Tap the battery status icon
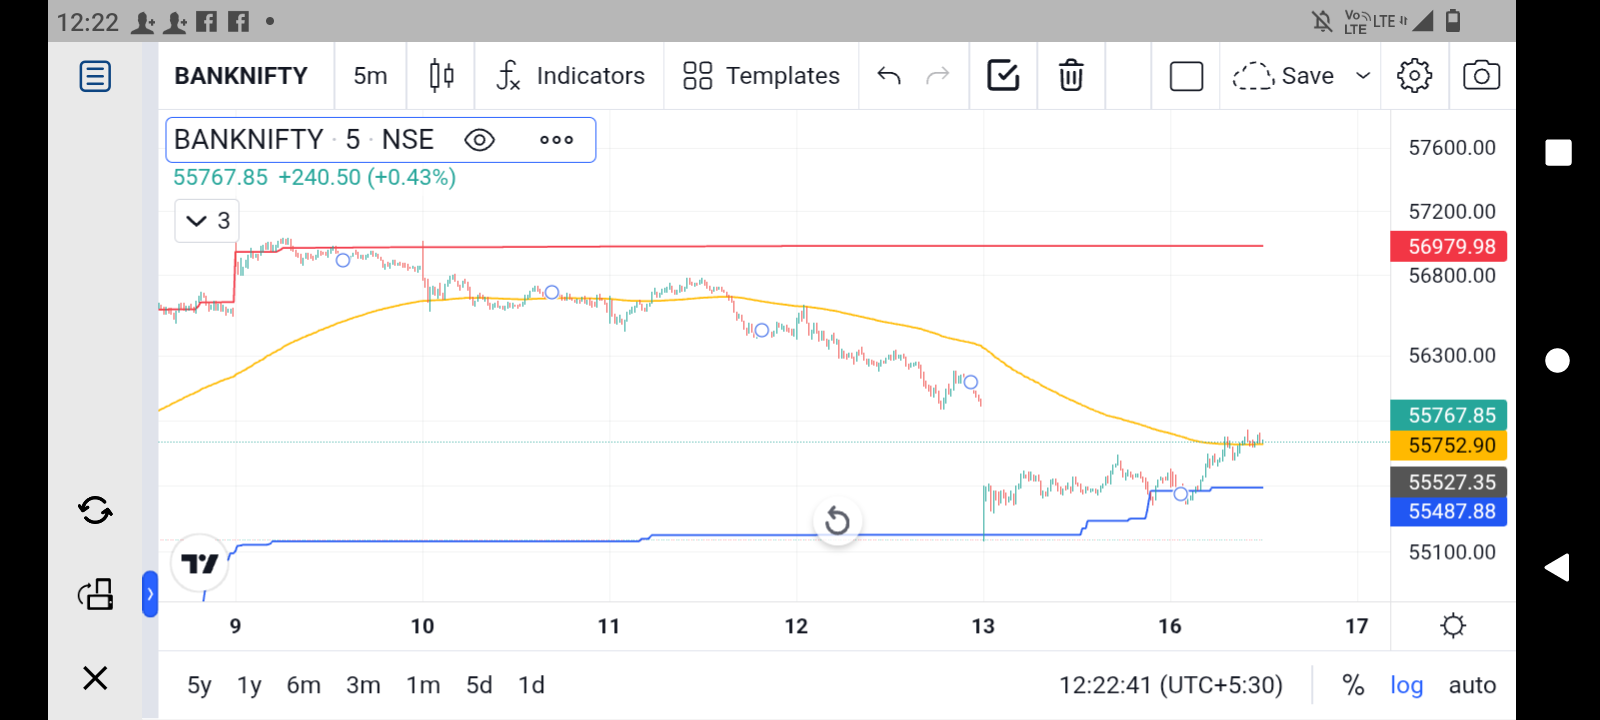 pos(1453,21)
